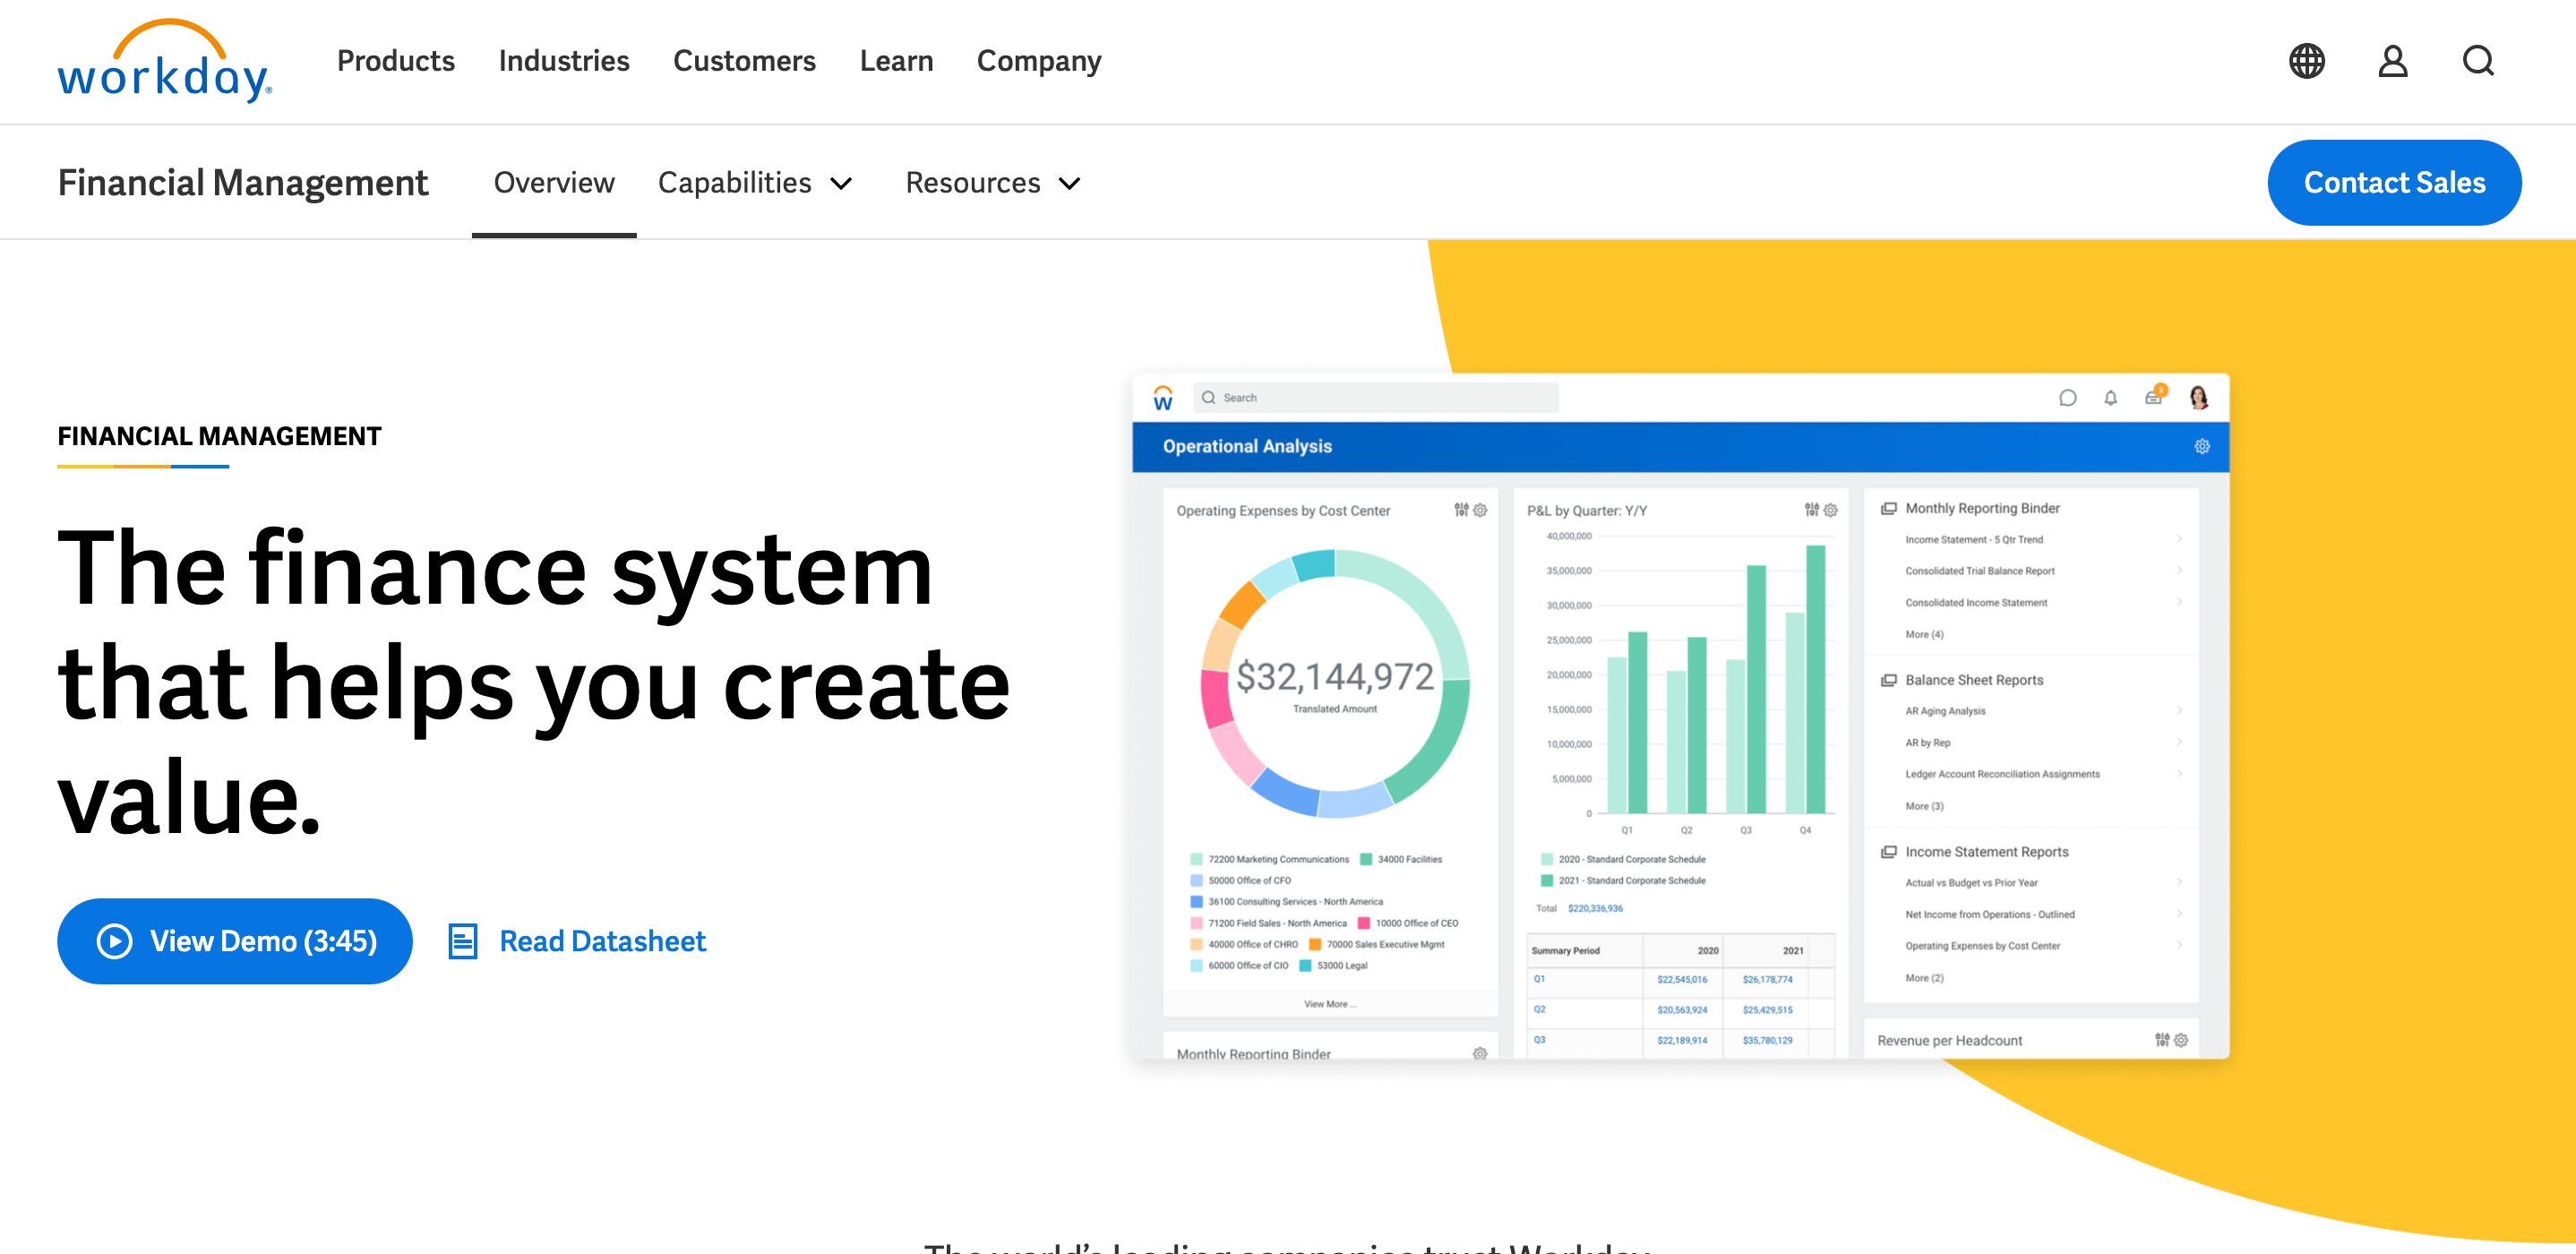This screenshot has width=2576, height=1254.
Task: Click the Q4 2021 bar in chart
Action: 1816,678
